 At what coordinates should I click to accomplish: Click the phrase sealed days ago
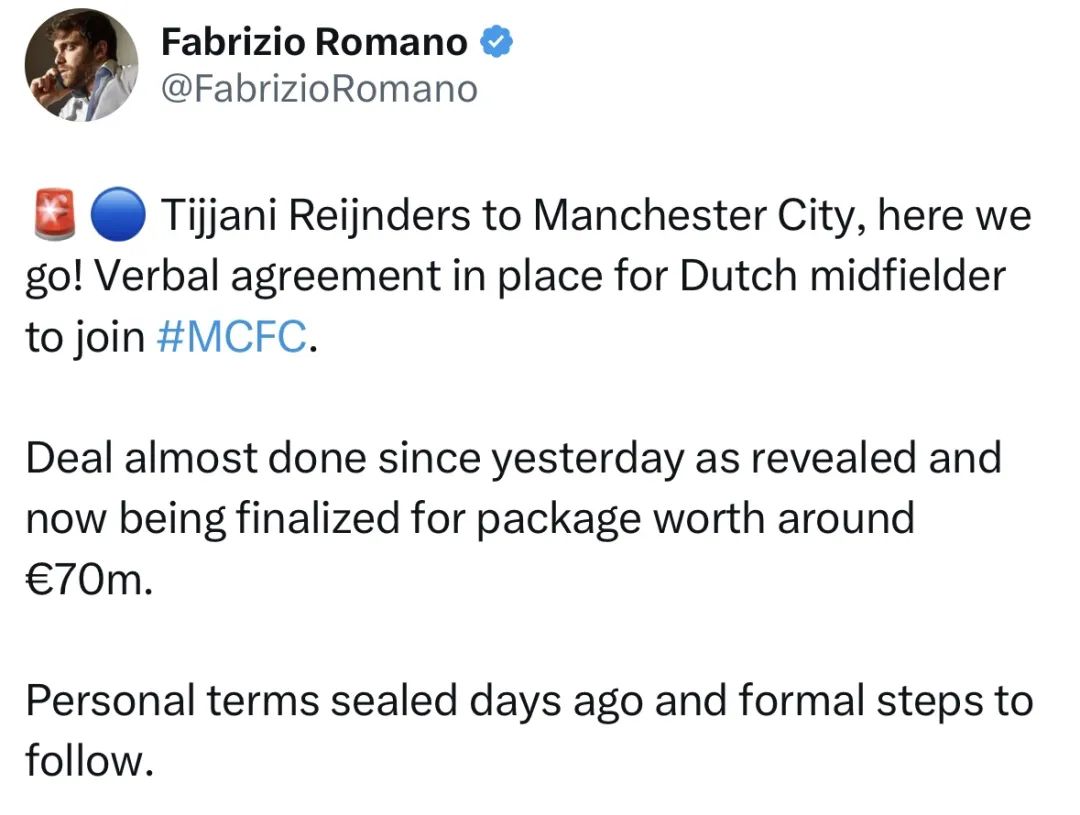pyautogui.click(x=486, y=702)
